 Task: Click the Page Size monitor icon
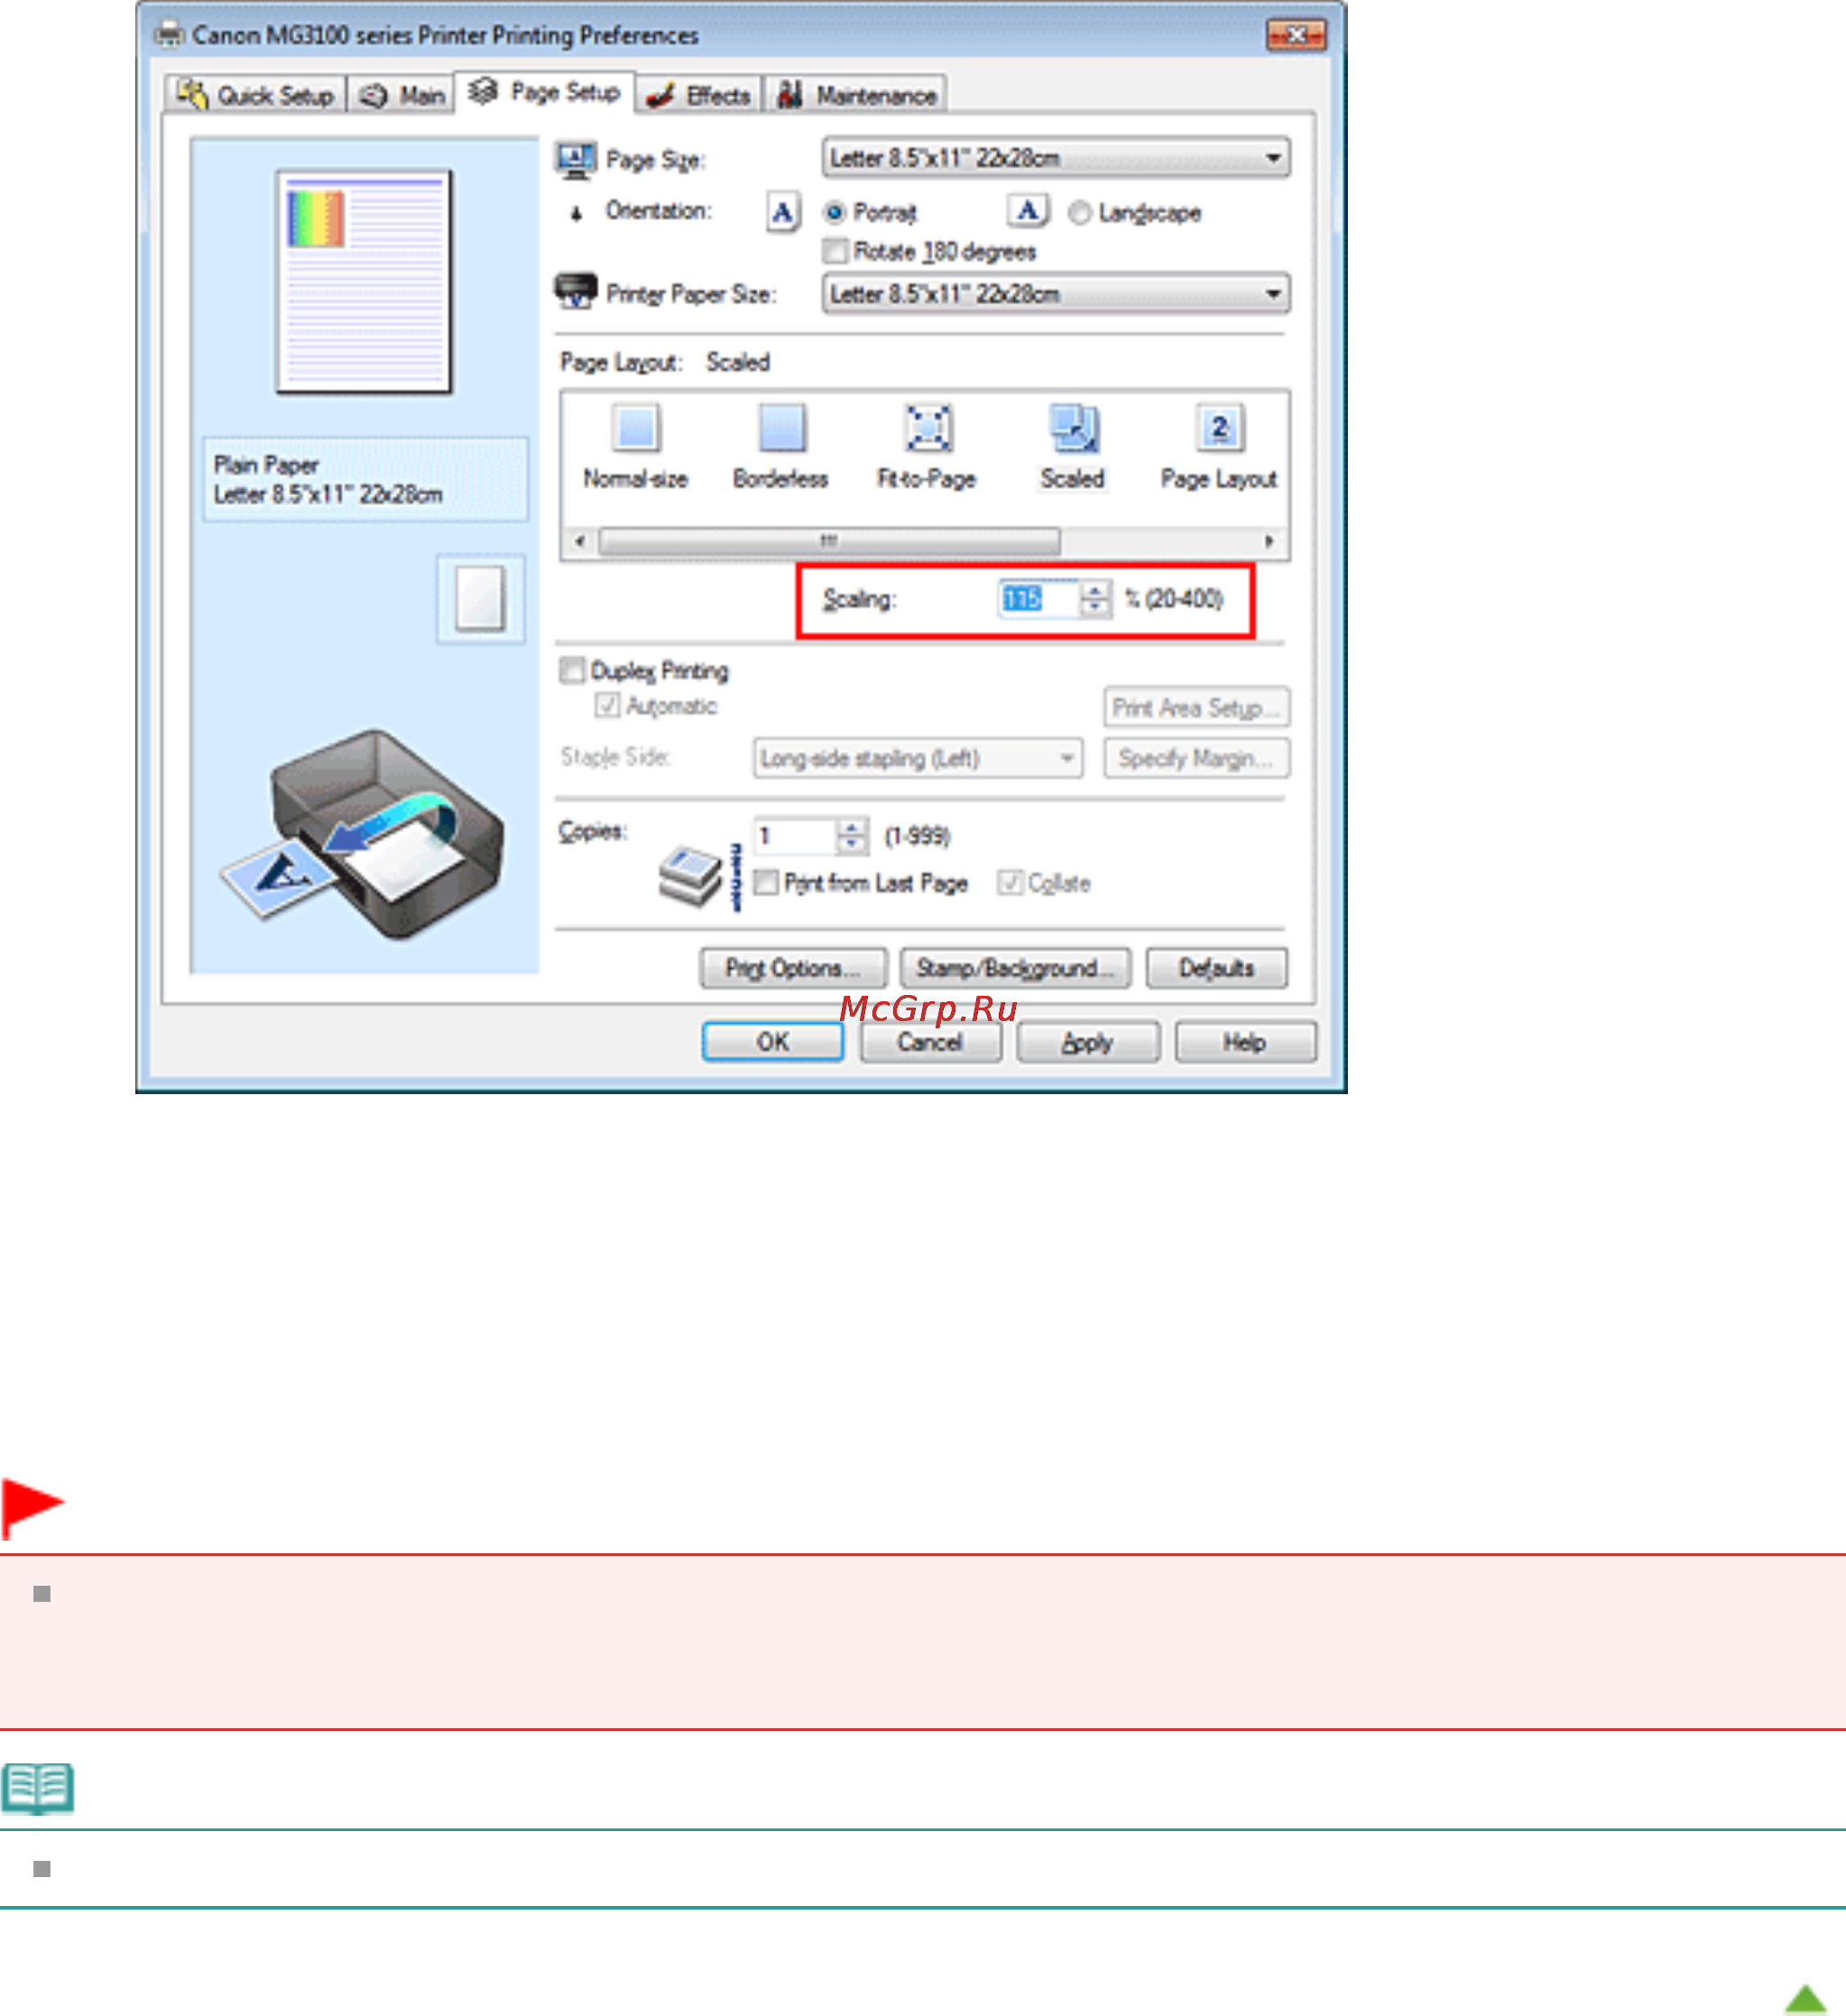576,160
